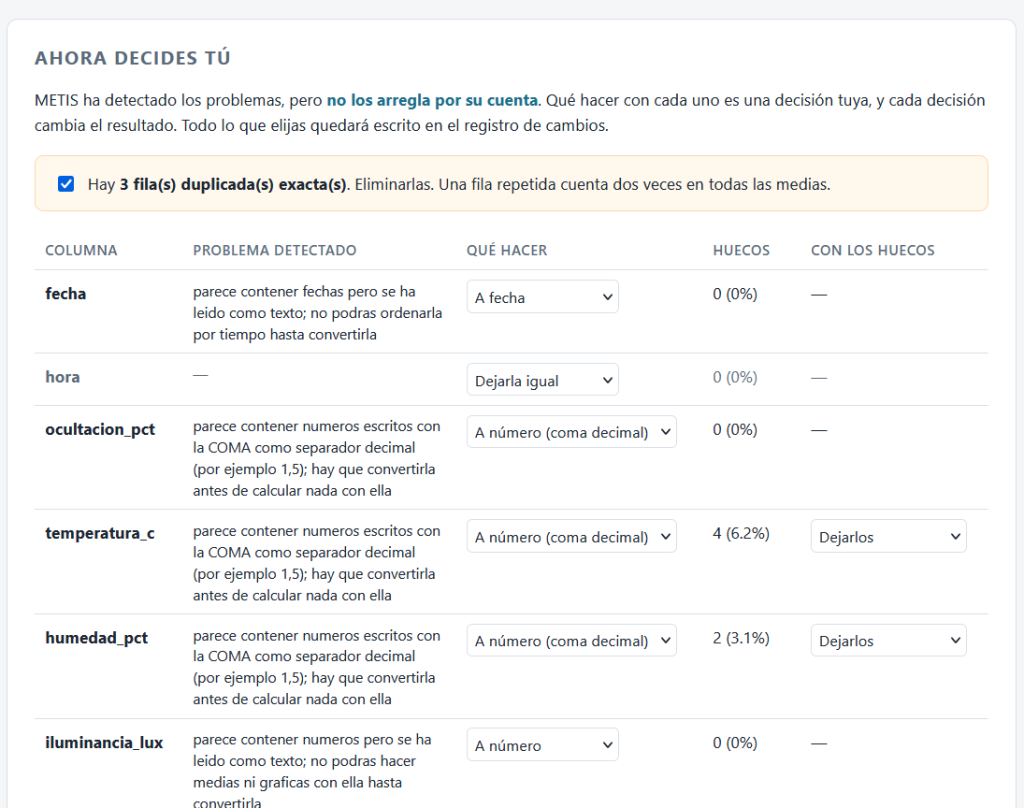Open the humedad_pct conversion type dropdown
Screen dimensions: 1024x808
(x=571, y=641)
